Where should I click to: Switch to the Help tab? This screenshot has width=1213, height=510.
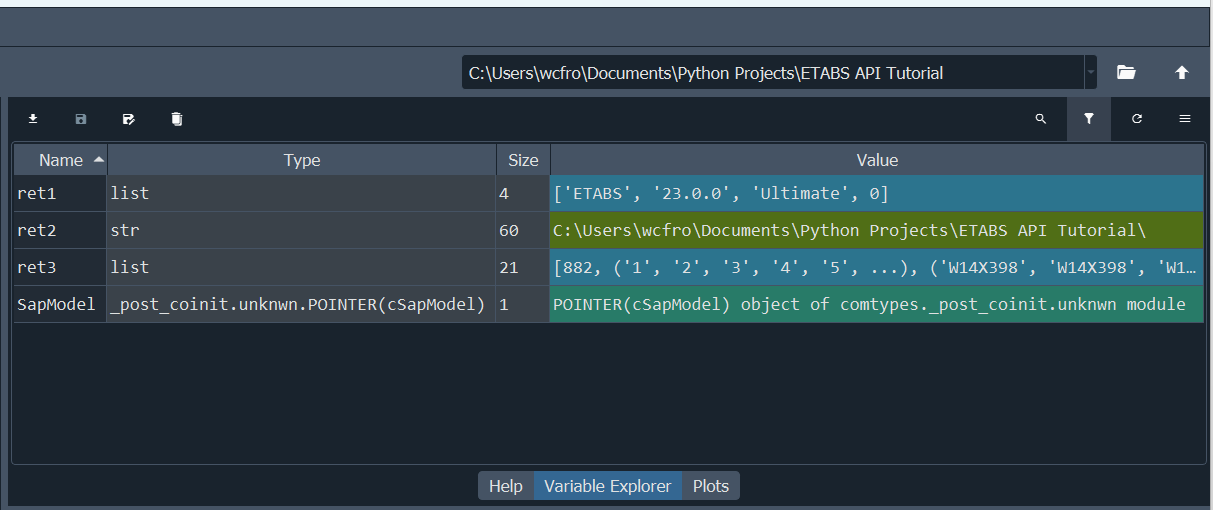click(505, 486)
